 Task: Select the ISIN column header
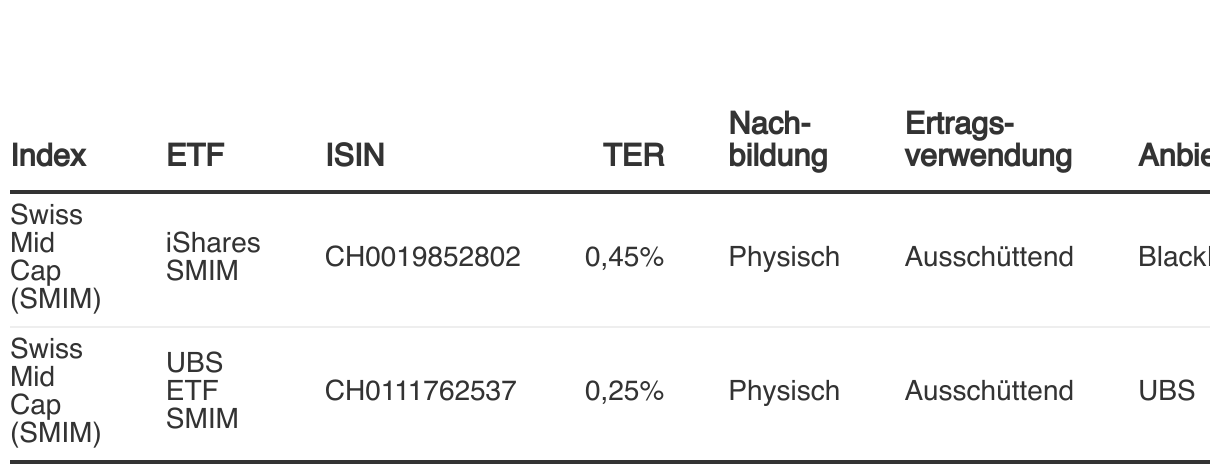[354, 155]
